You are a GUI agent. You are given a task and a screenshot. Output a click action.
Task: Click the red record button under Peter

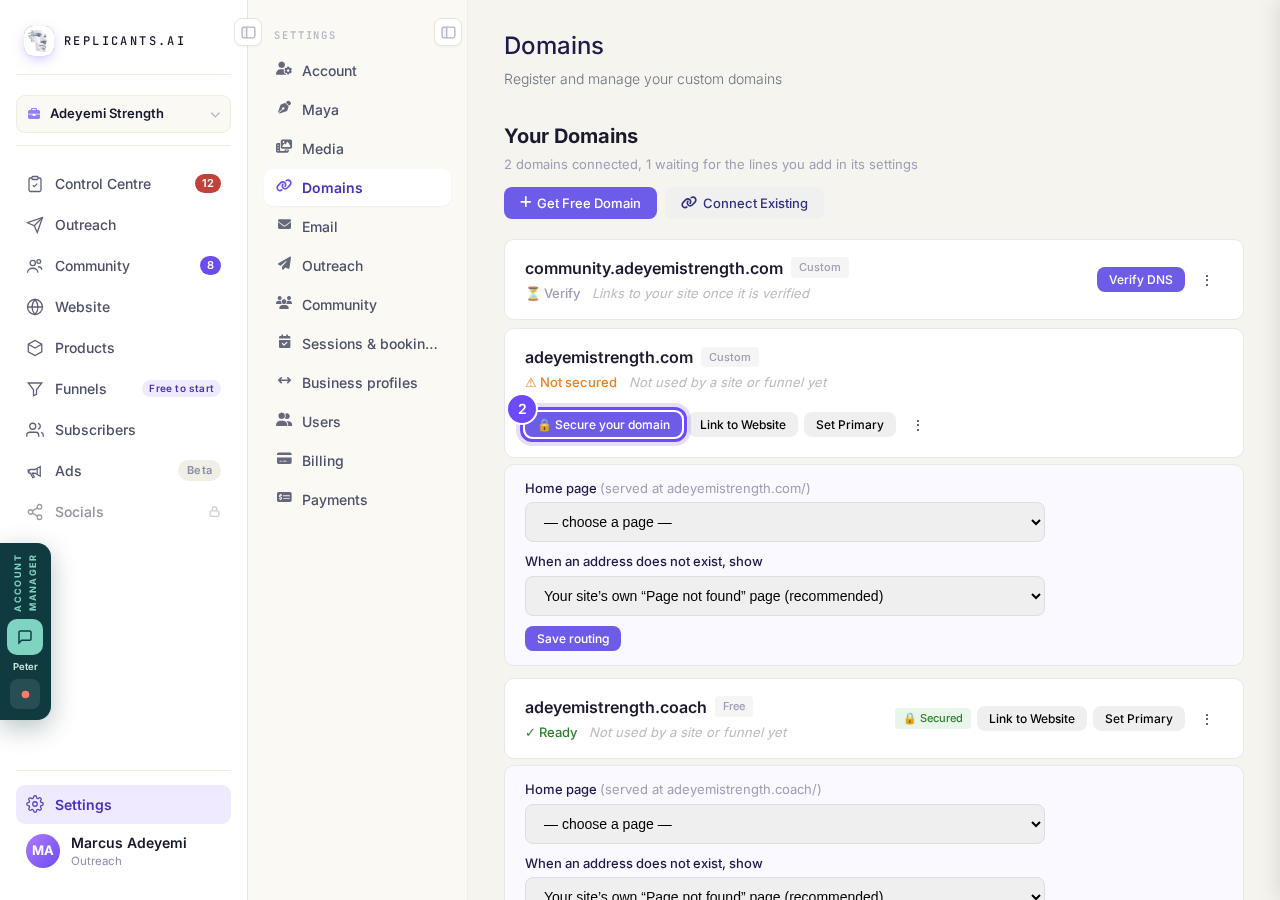[25, 694]
